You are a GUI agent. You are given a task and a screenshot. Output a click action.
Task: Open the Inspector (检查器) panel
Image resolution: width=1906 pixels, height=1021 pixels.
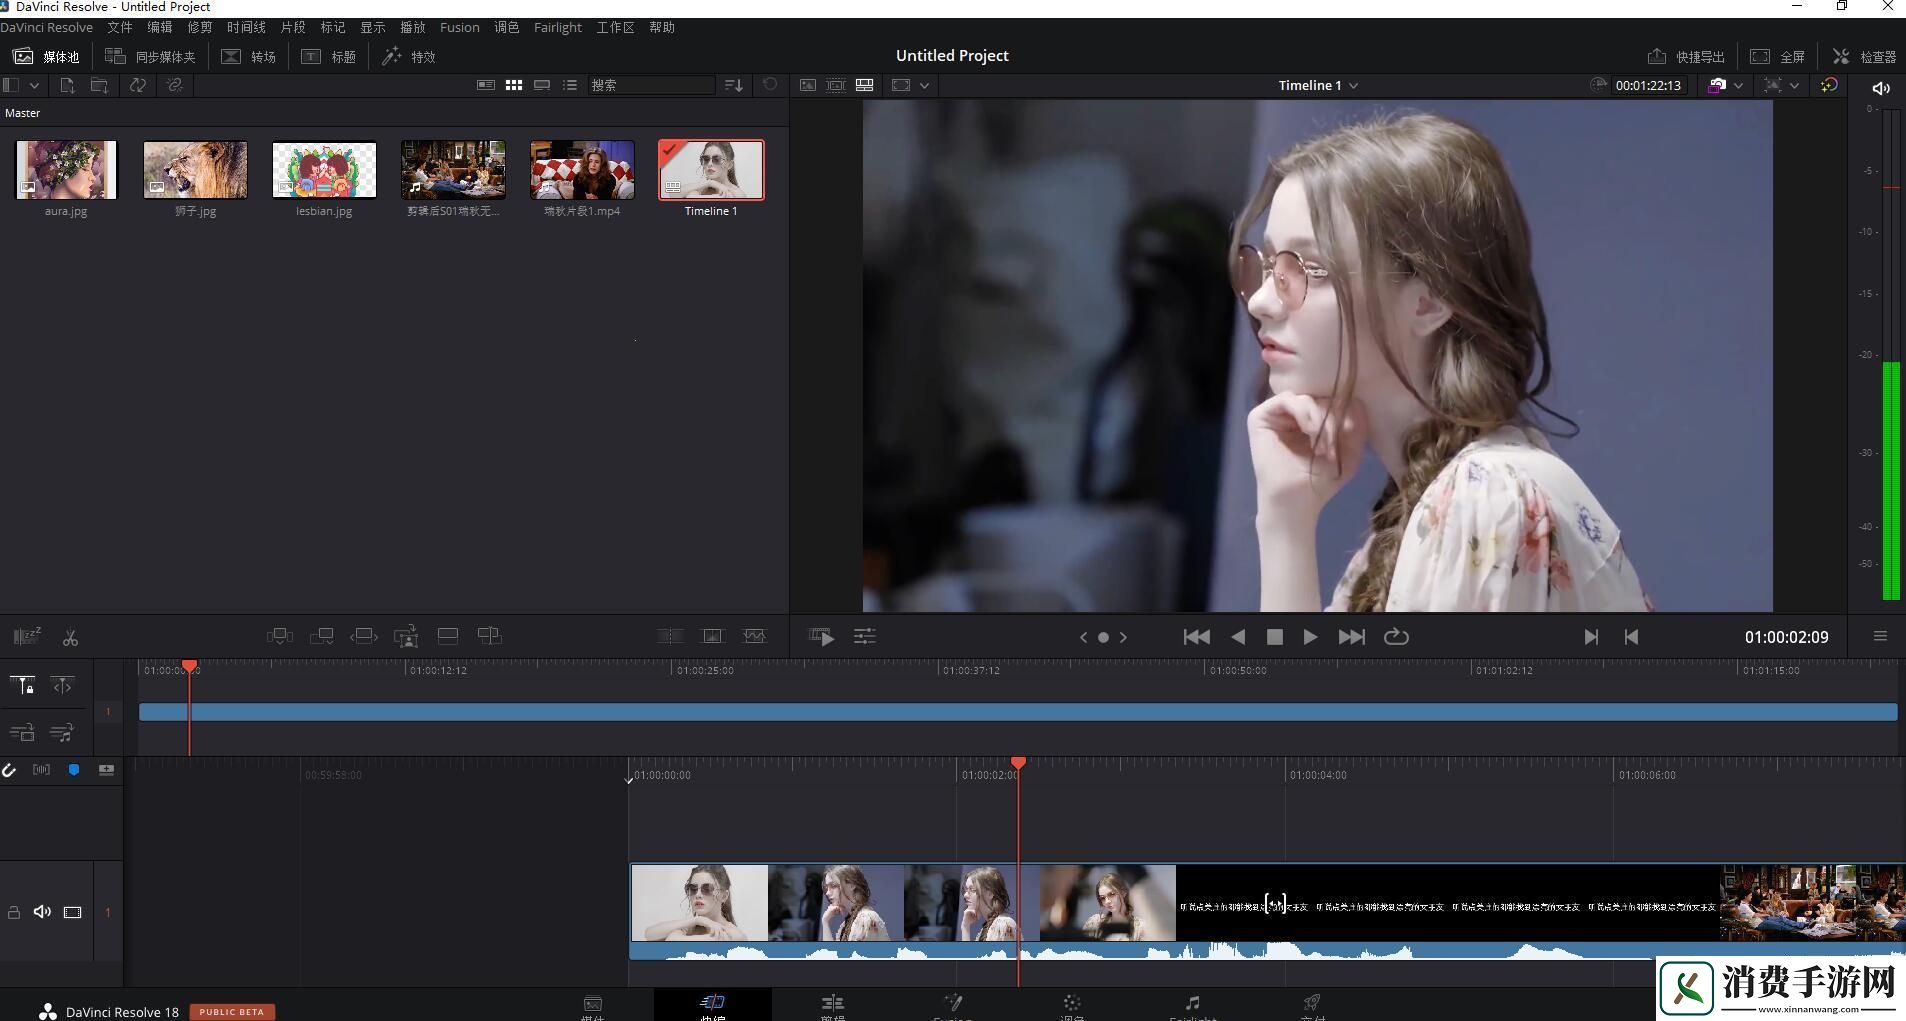tap(1864, 57)
